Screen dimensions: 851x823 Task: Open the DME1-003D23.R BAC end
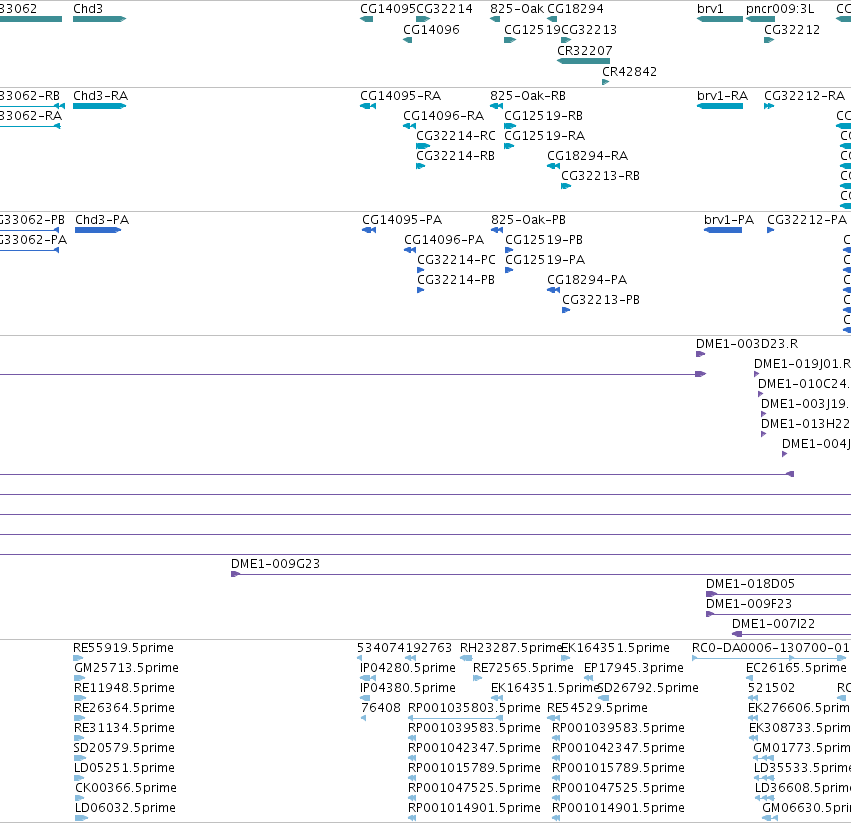click(x=701, y=354)
